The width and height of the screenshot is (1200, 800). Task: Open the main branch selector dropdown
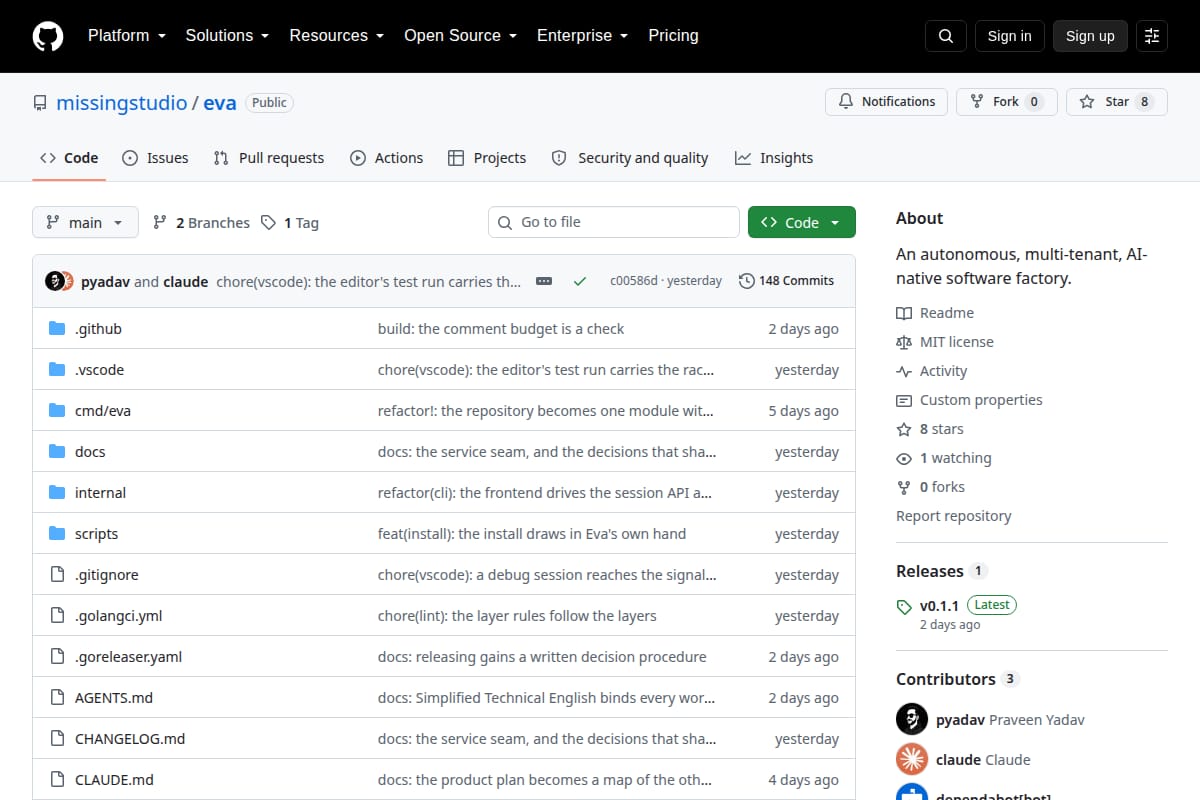click(x=85, y=223)
